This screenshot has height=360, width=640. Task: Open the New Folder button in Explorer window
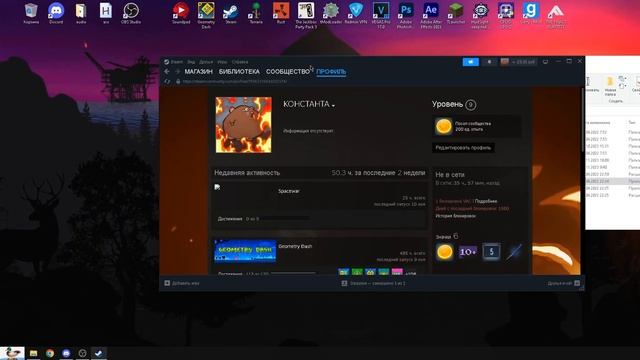pos(610,86)
